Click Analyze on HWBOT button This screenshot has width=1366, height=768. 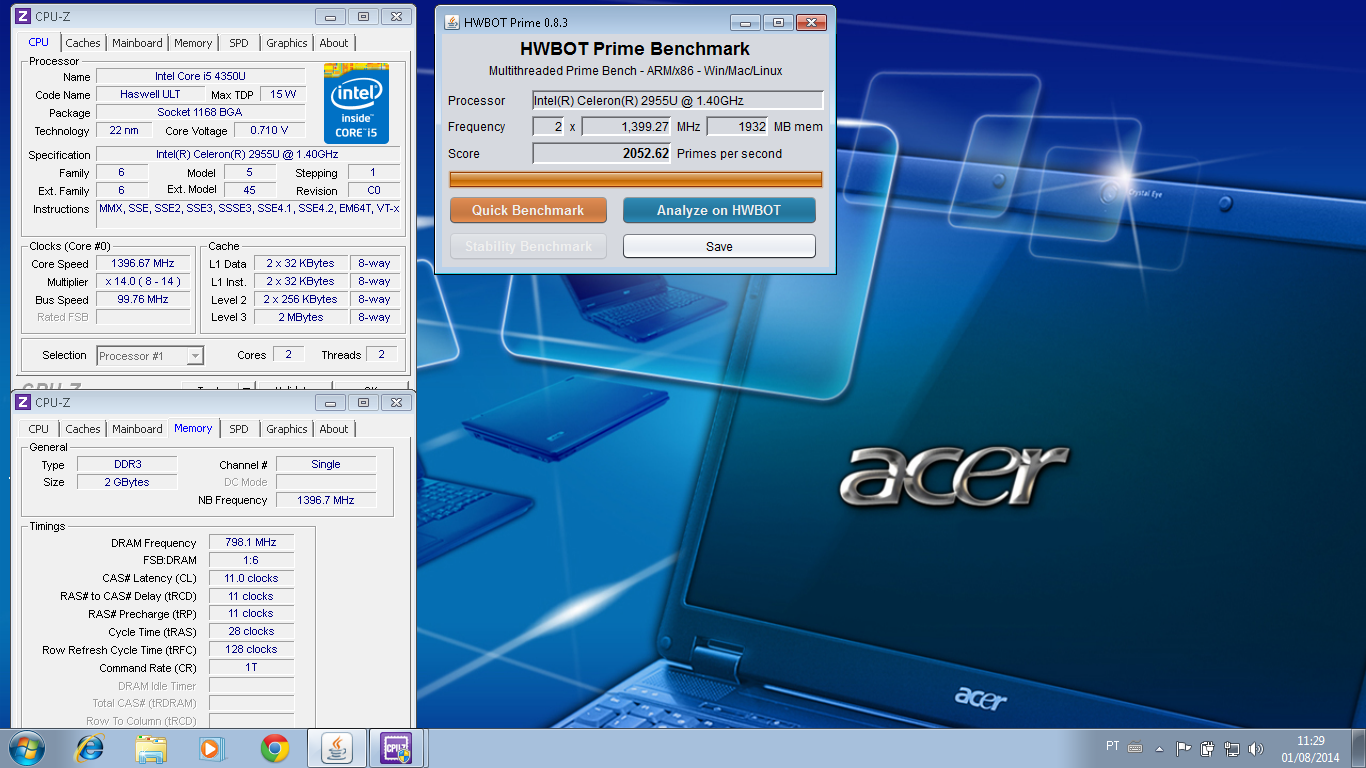coord(719,210)
